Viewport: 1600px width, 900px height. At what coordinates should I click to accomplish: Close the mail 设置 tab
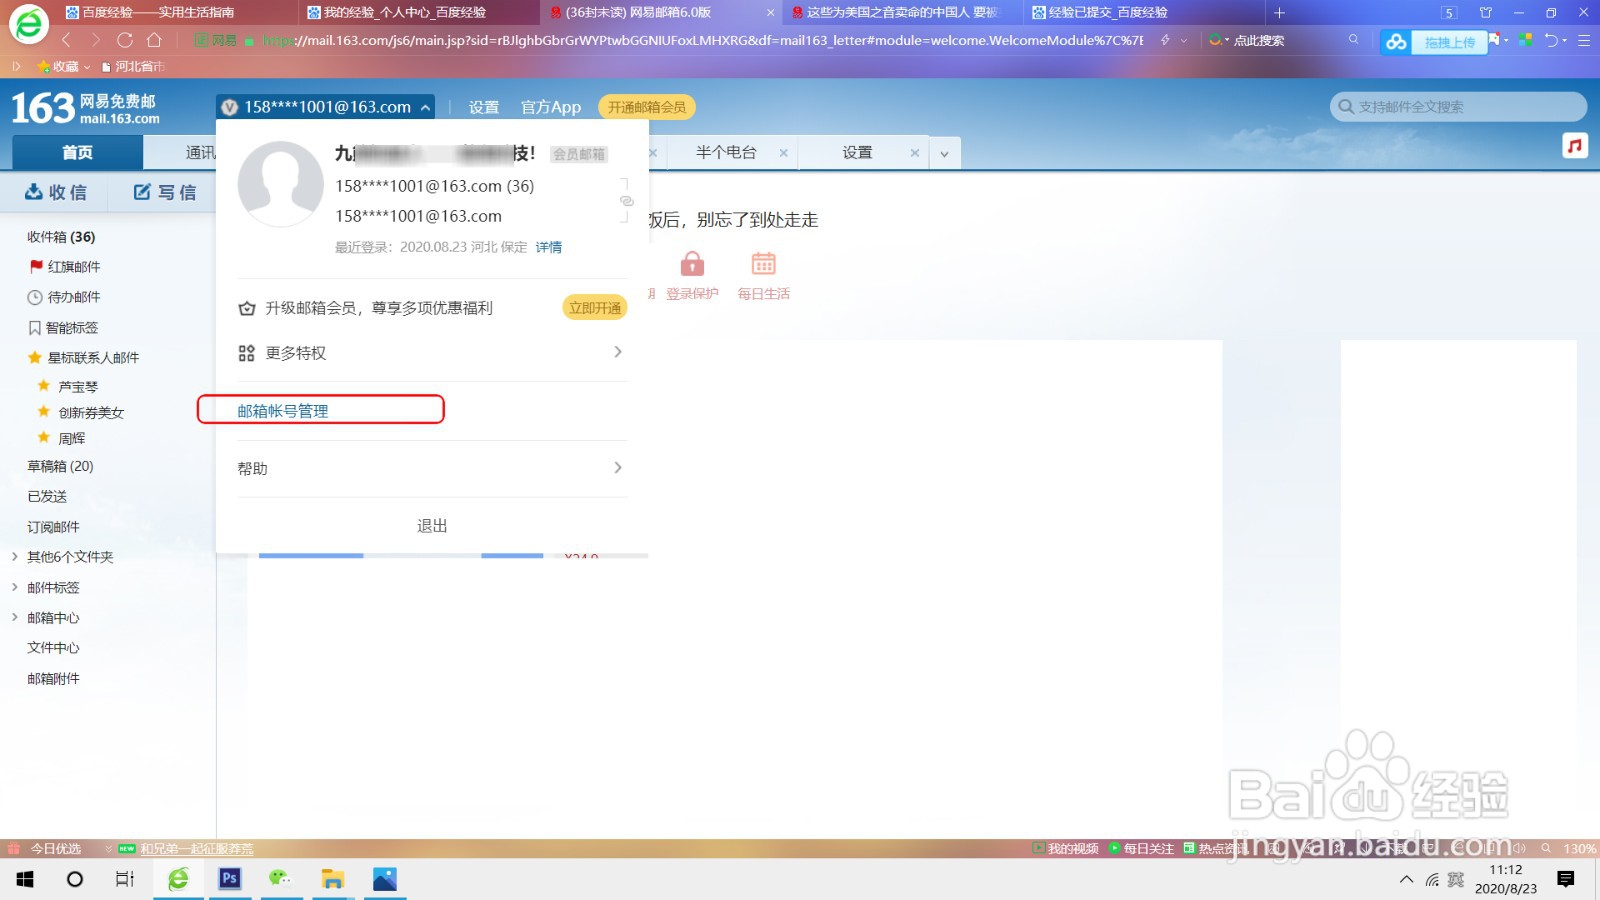914,153
